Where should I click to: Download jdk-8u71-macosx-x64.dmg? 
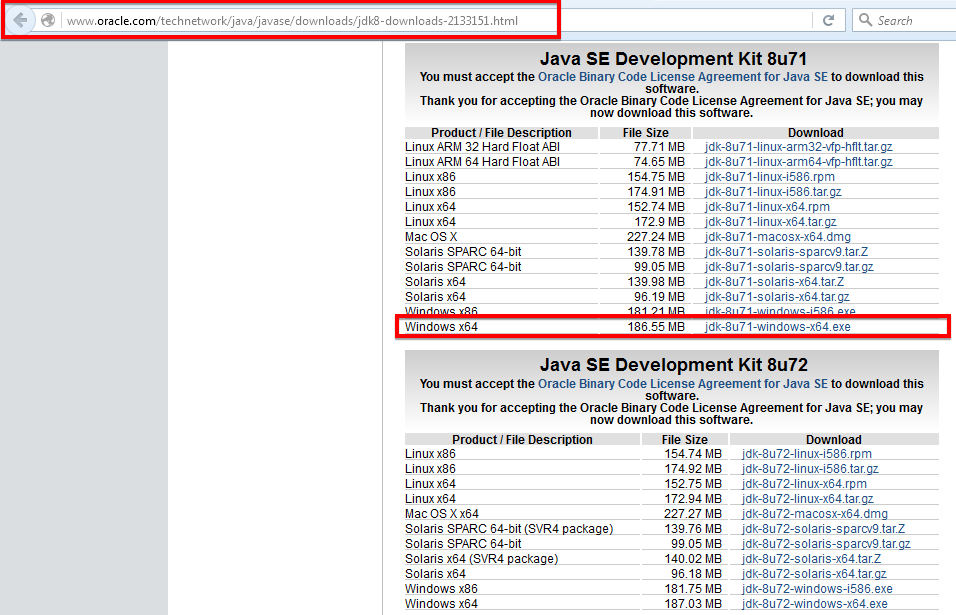[x=777, y=237]
